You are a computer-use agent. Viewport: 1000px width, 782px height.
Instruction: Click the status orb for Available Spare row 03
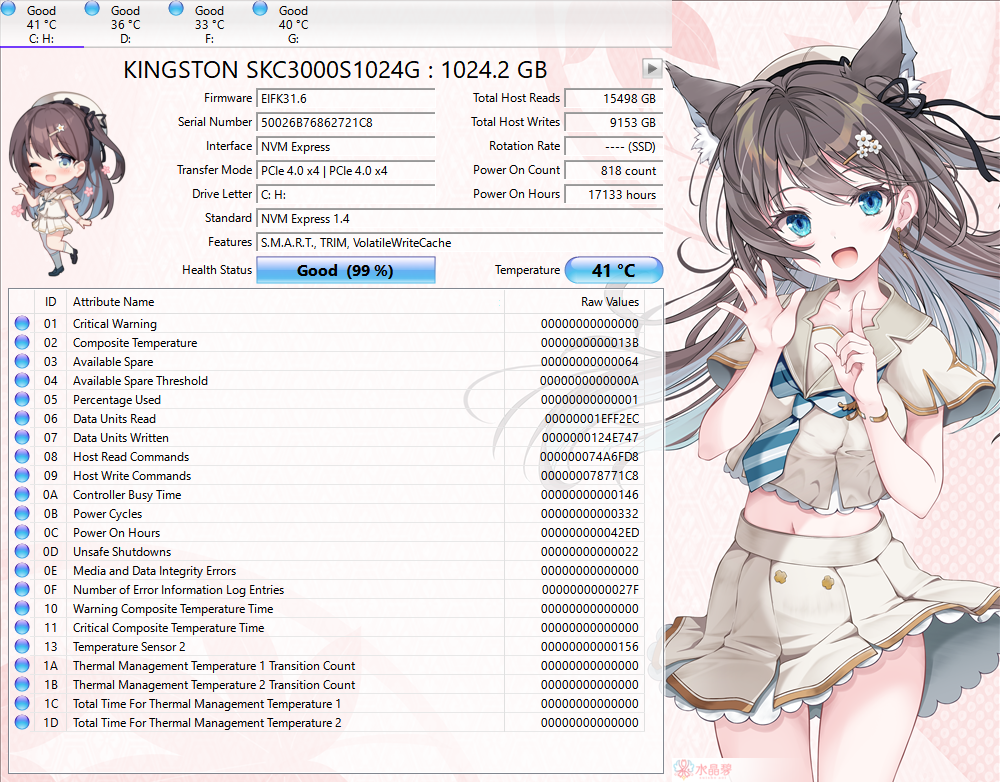click(22, 362)
